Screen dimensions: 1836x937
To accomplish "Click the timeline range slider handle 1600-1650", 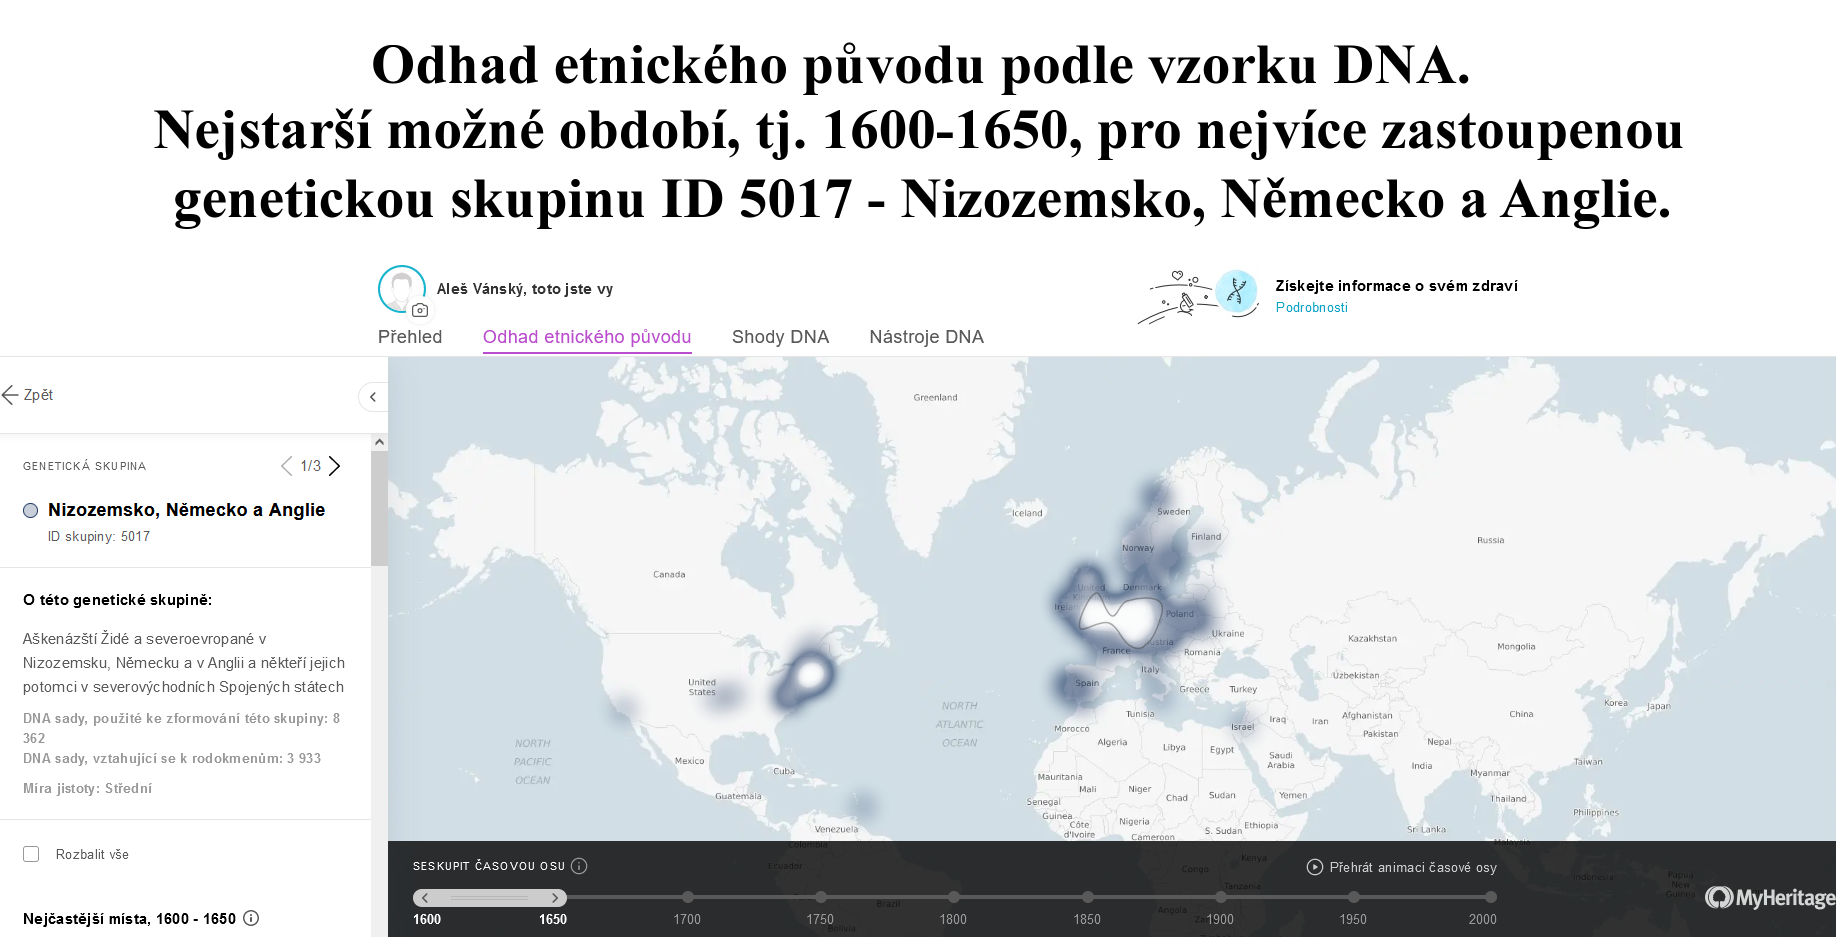I will 490,898.
